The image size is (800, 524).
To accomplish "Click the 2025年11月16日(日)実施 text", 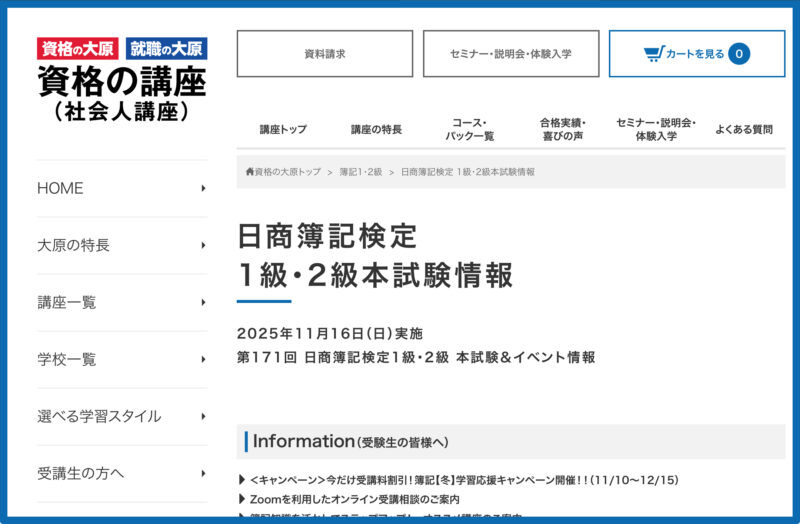I will pos(330,334).
